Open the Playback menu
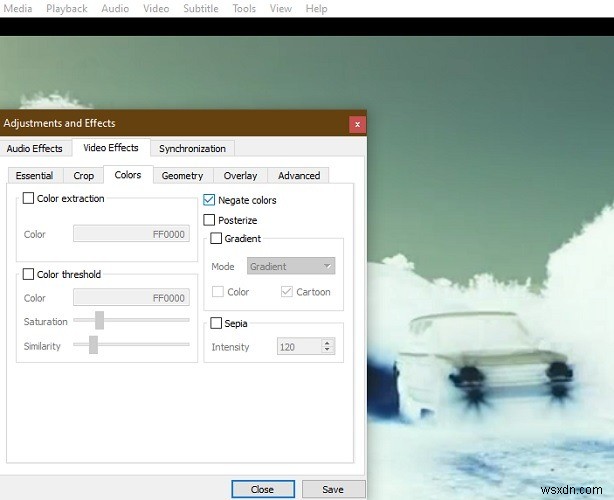Image resolution: width=614 pixels, height=500 pixels. point(67,8)
